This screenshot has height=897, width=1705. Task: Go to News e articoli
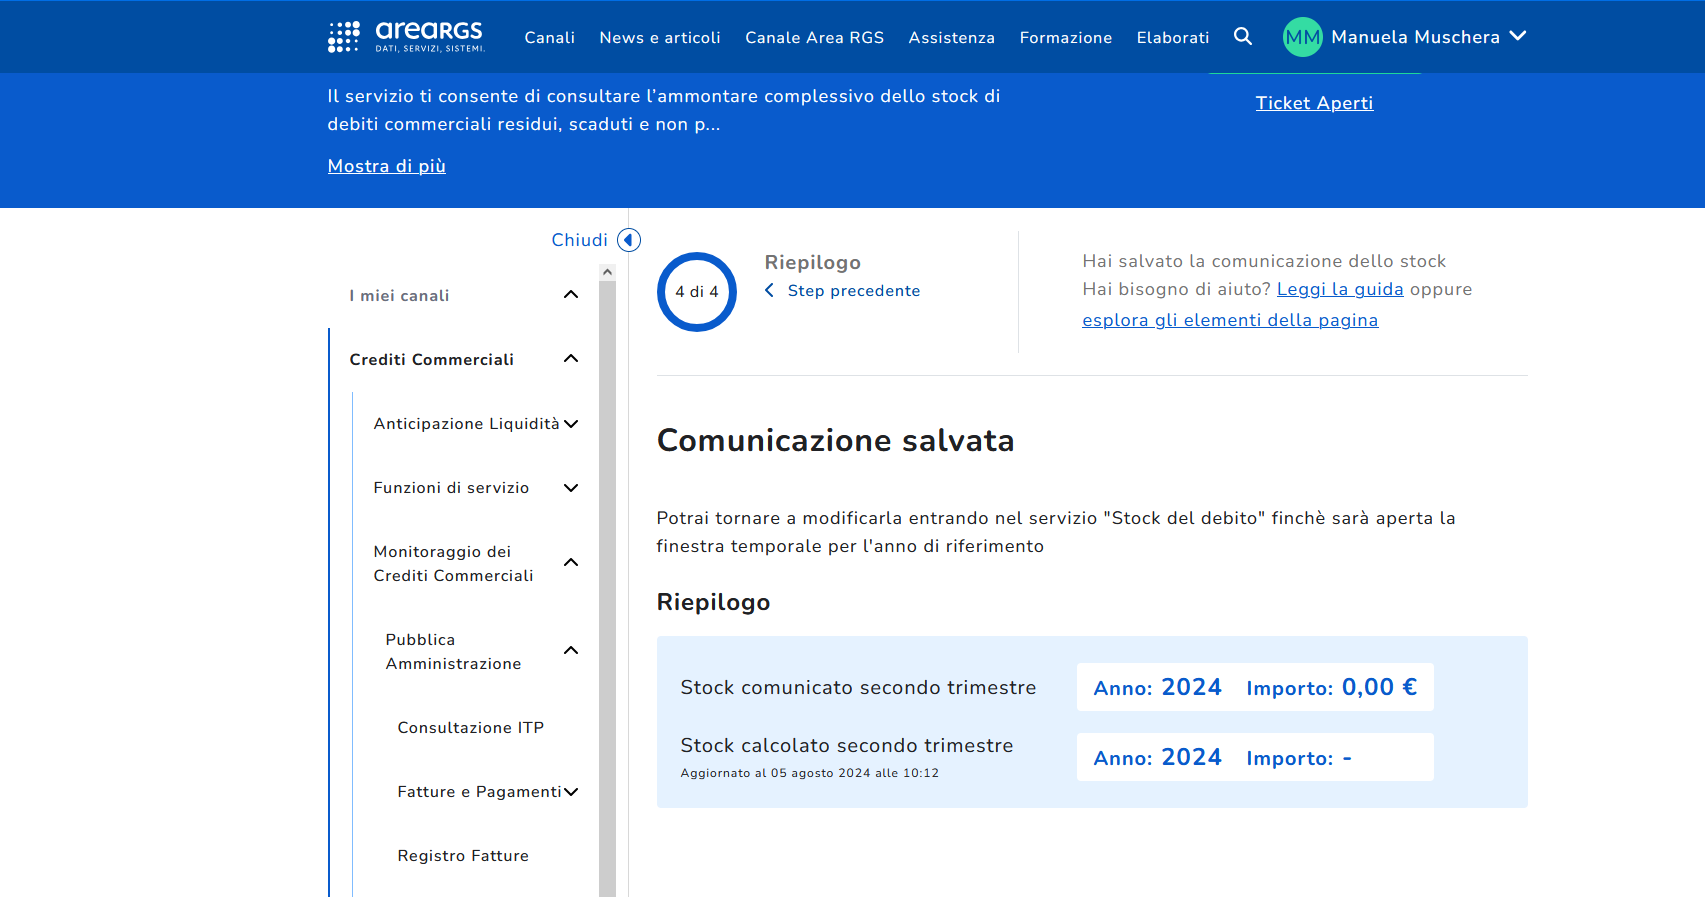click(x=660, y=38)
